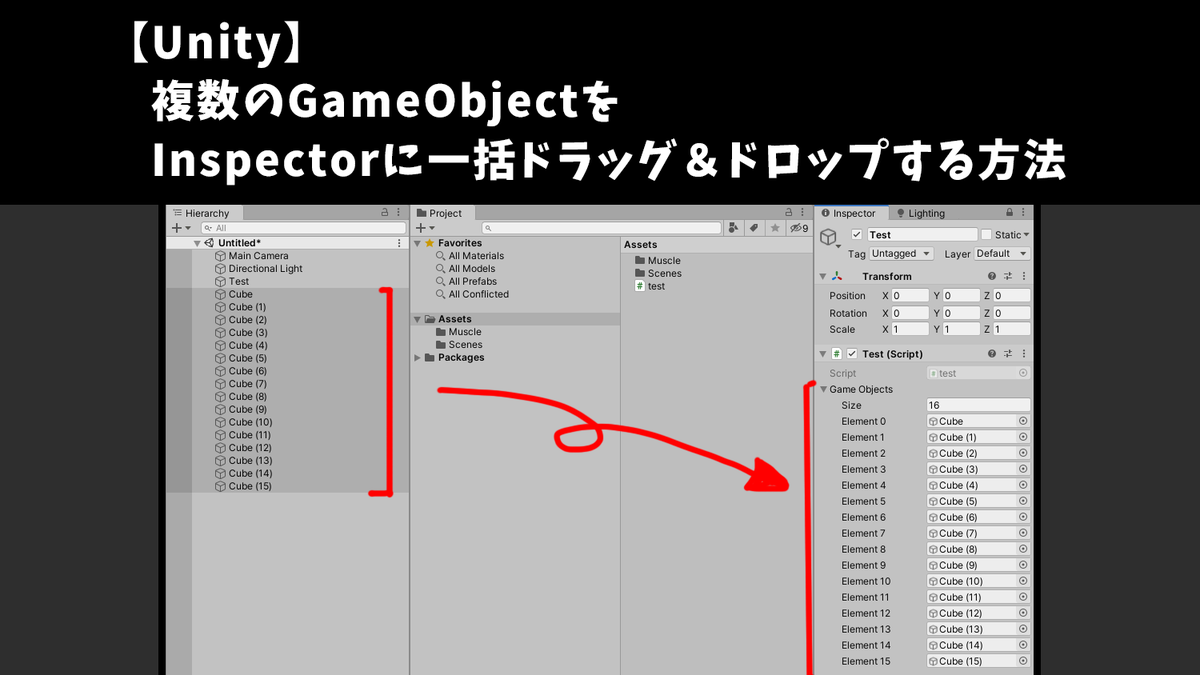Open the Transform help documentation icon

coord(992,276)
